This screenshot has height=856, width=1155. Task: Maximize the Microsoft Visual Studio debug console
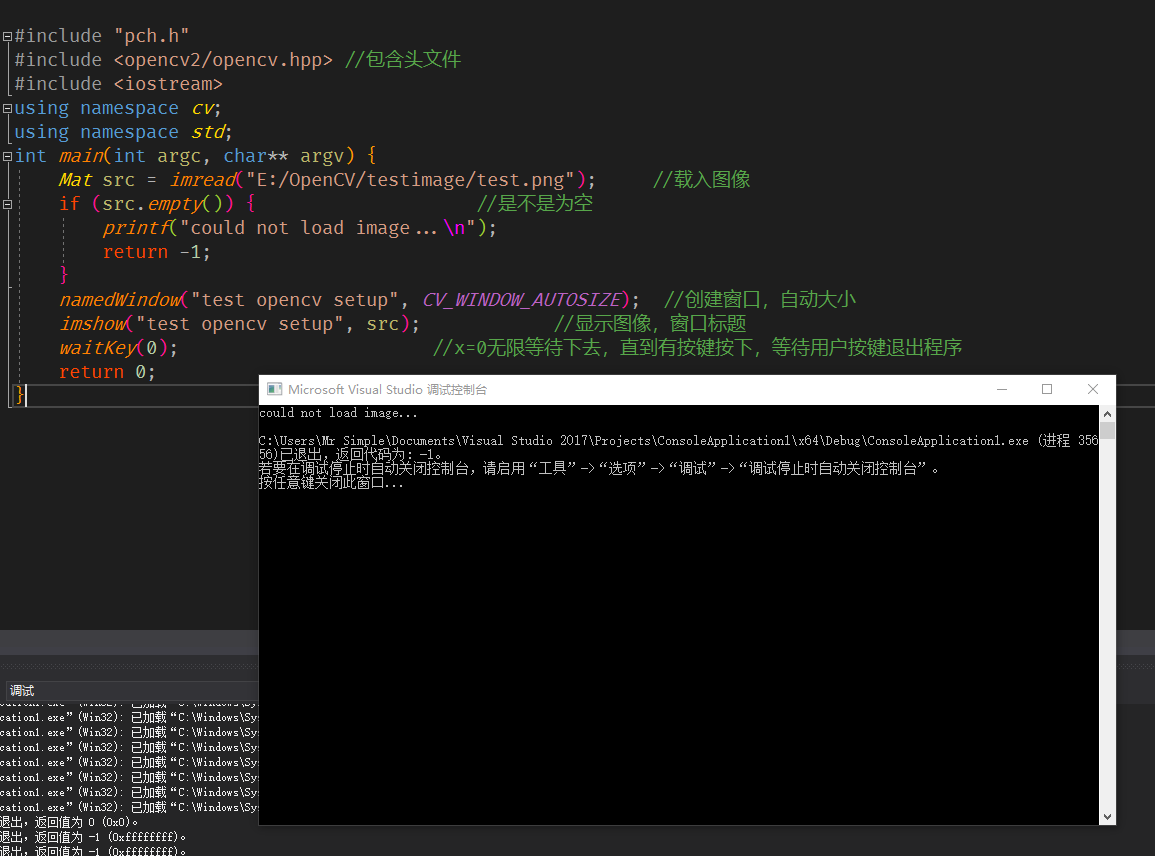click(1047, 389)
